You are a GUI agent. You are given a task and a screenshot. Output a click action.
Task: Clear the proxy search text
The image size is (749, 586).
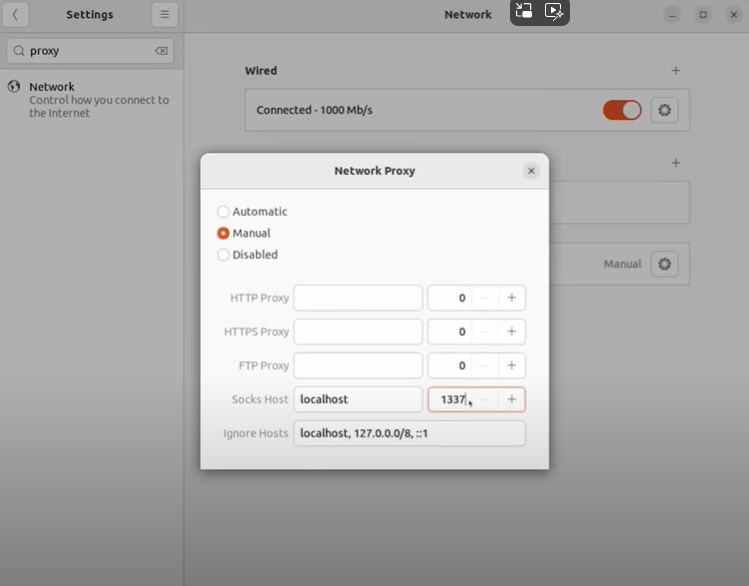tap(161, 51)
